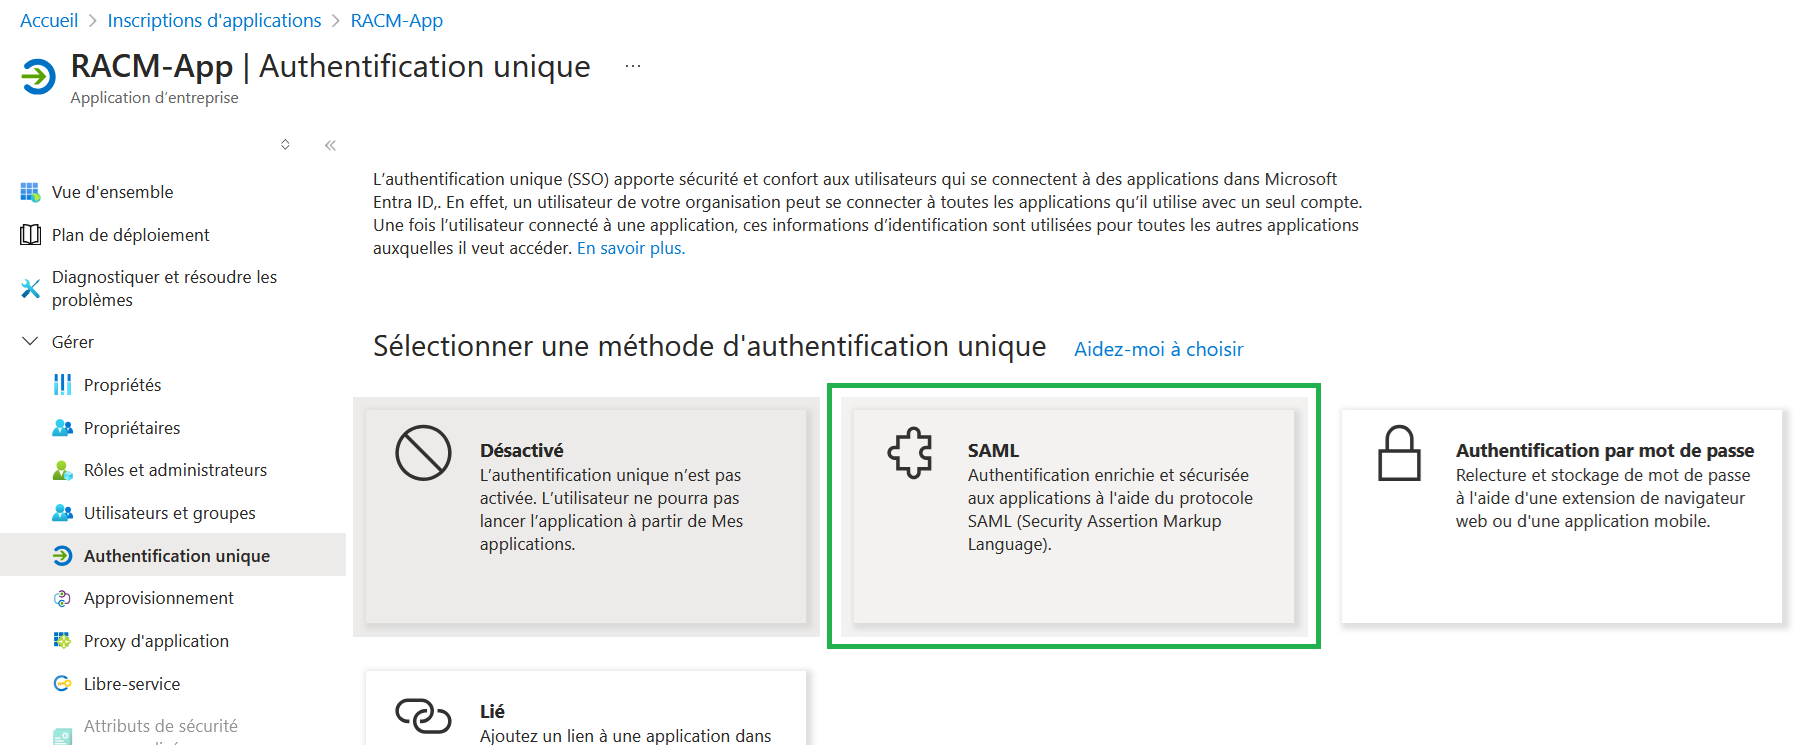Open Inscriptions d'applications breadcrumb
The image size is (1812, 745).
[214, 21]
